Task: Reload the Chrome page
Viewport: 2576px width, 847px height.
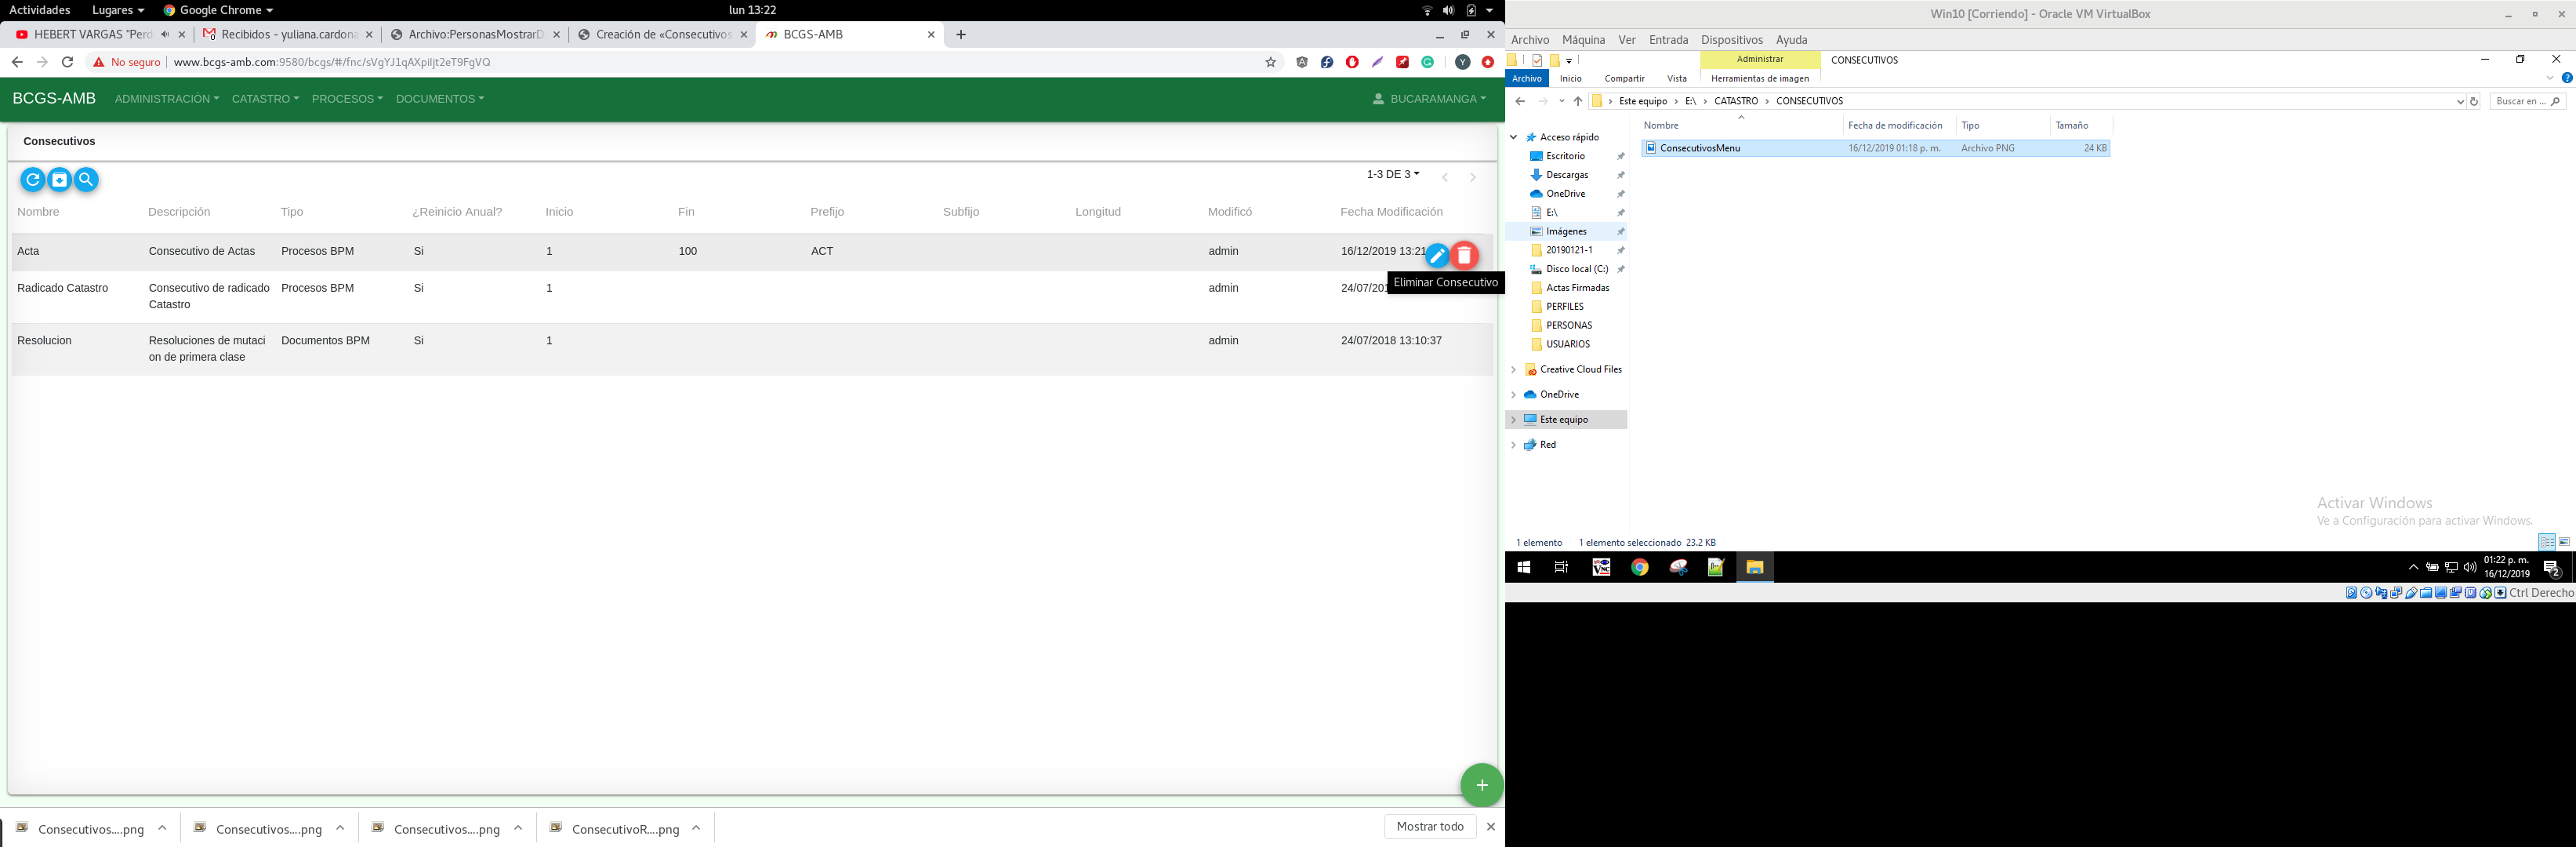Action: 67,62
